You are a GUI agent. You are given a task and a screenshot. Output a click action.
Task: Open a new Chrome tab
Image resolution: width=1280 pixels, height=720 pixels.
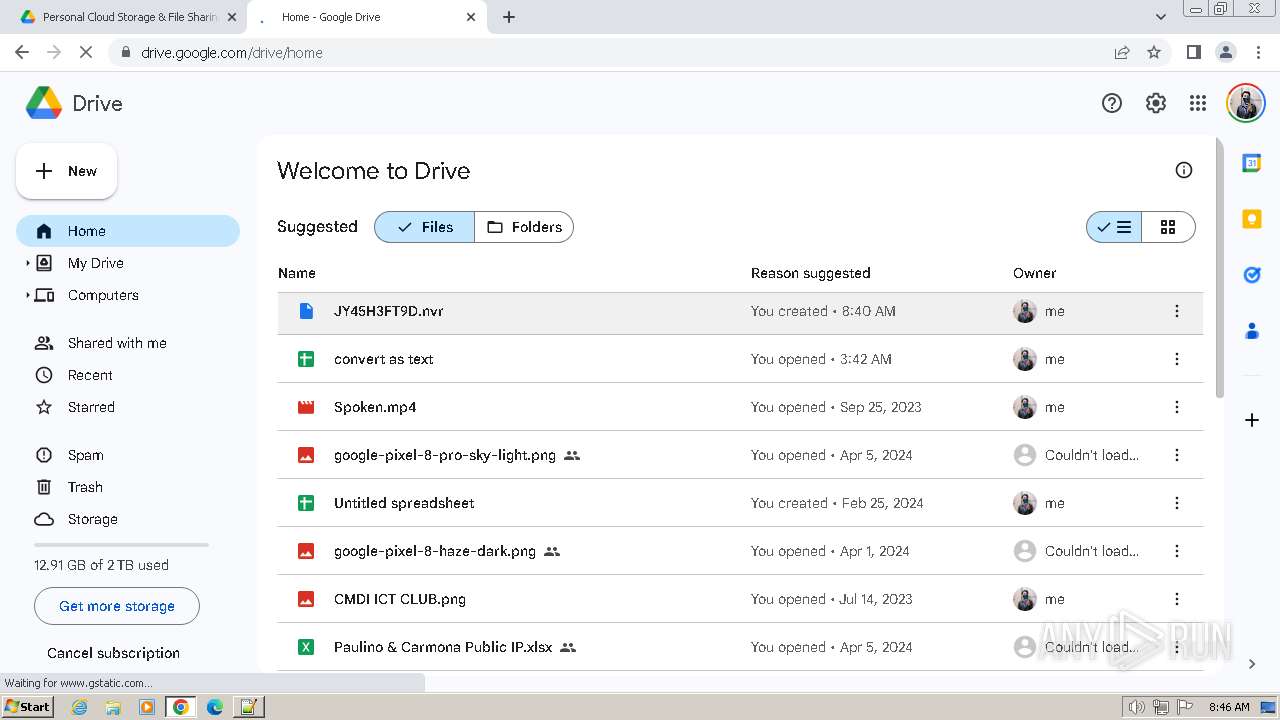(509, 17)
